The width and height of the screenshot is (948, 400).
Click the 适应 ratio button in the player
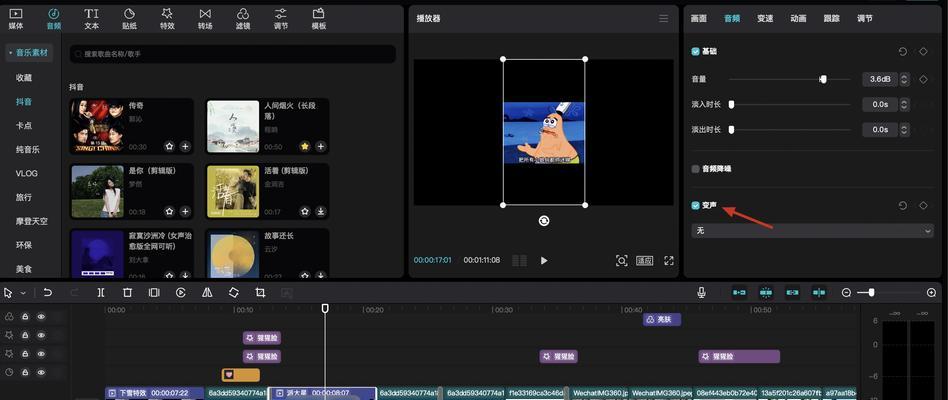[x=644, y=260]
